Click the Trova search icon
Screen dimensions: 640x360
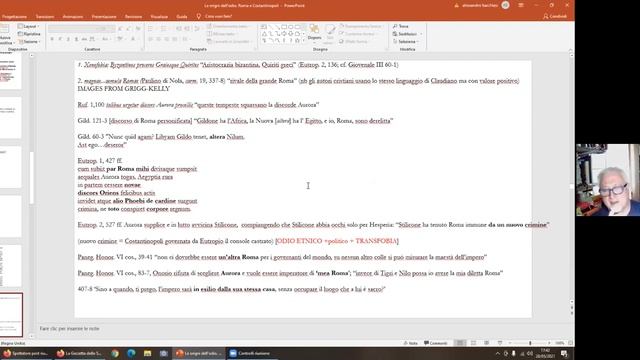click(401, 26)
